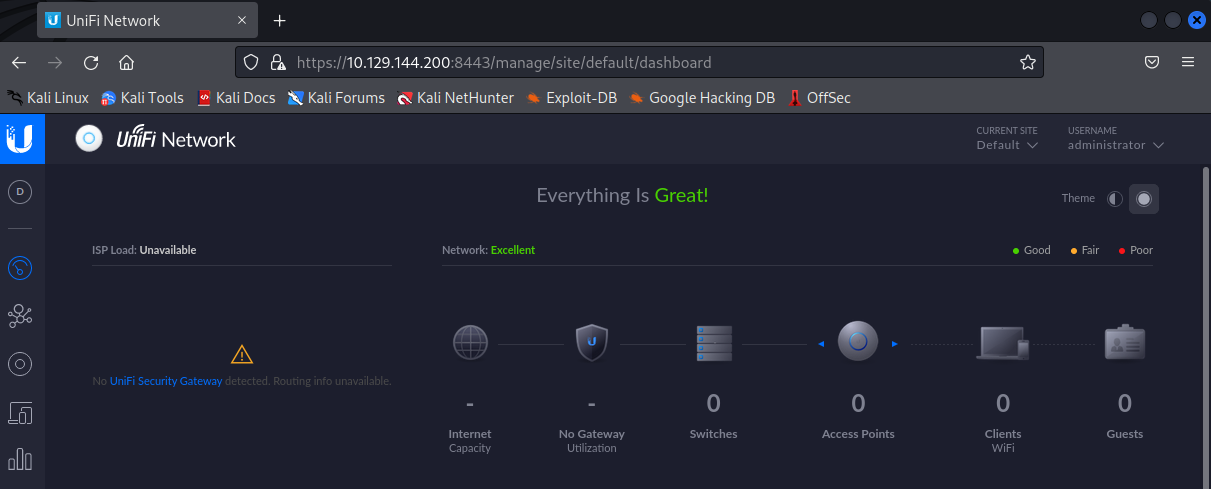Reload the page with refresh icon
The width and height of the screenshot is (1211, 489).
[91, 62]
